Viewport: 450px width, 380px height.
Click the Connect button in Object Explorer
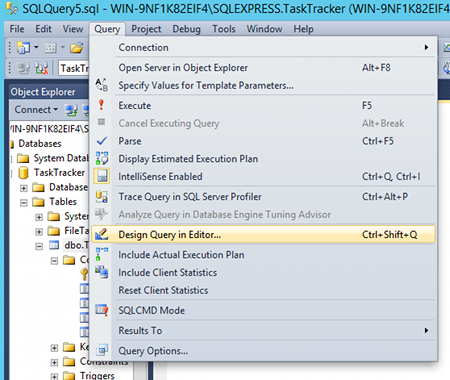tap(36, 109)
